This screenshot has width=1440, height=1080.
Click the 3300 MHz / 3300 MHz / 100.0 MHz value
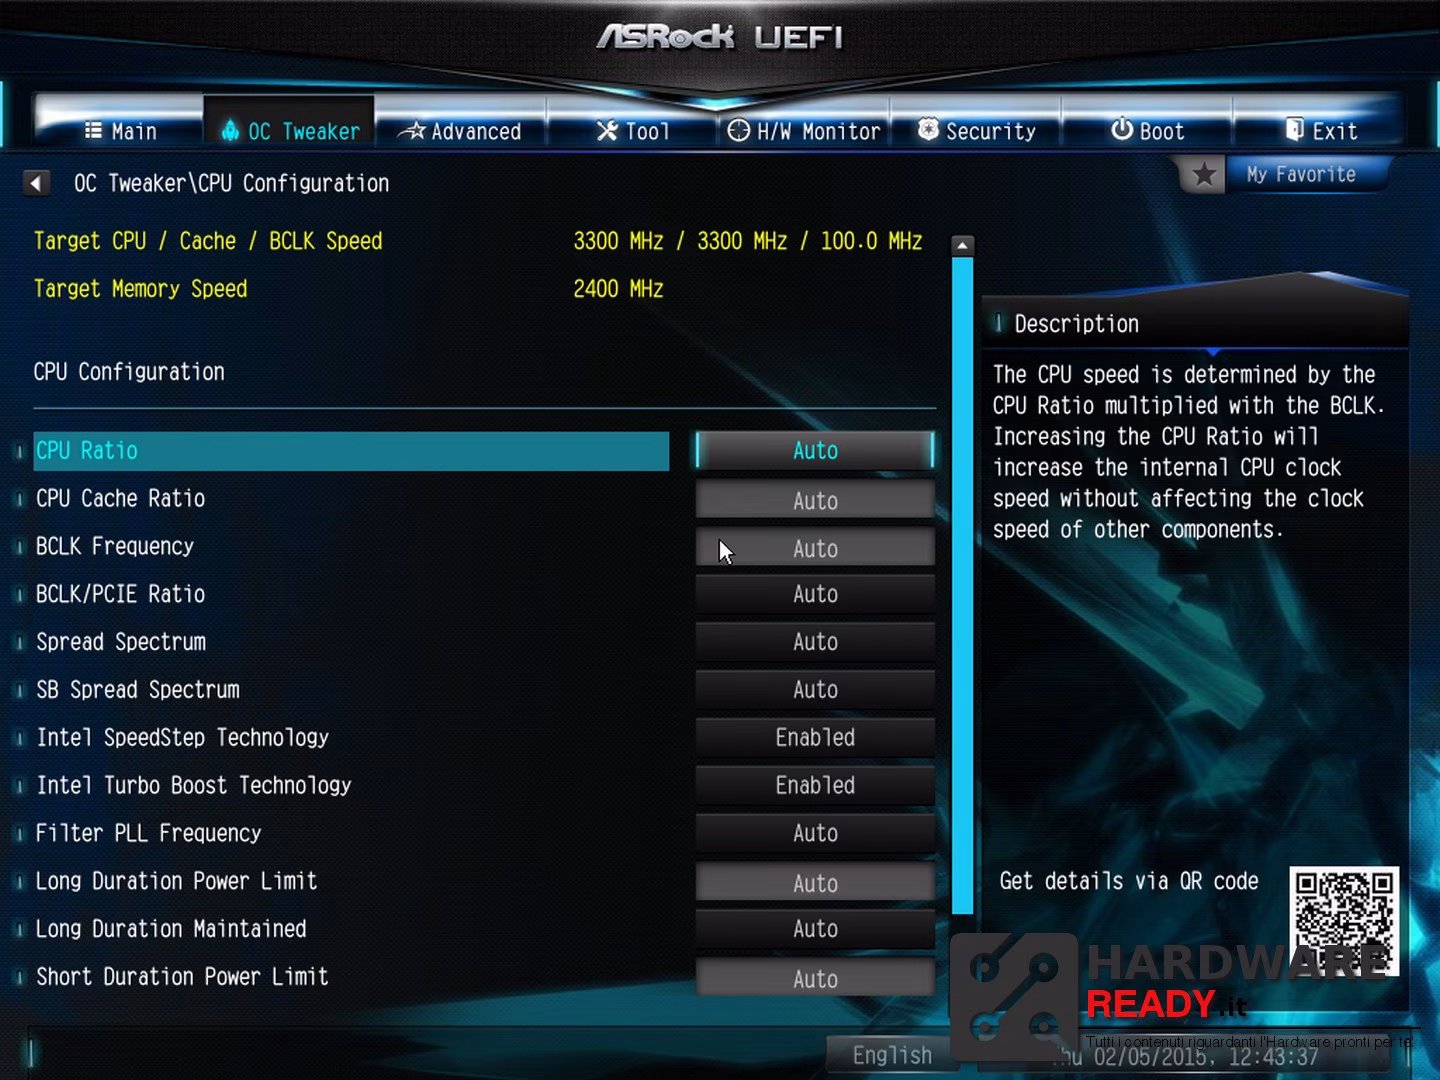[x=747, y=241]
